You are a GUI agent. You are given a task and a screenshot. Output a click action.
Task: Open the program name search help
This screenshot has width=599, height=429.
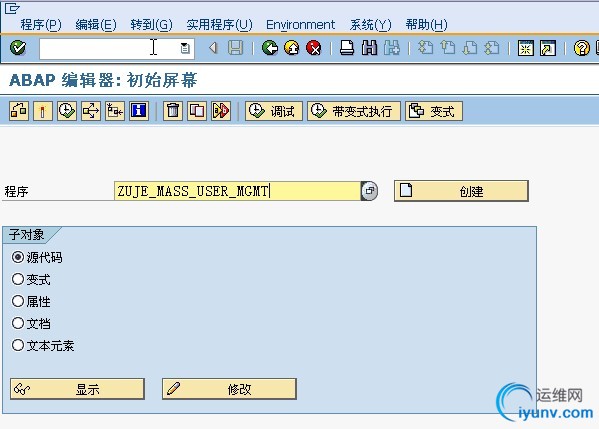369,191
